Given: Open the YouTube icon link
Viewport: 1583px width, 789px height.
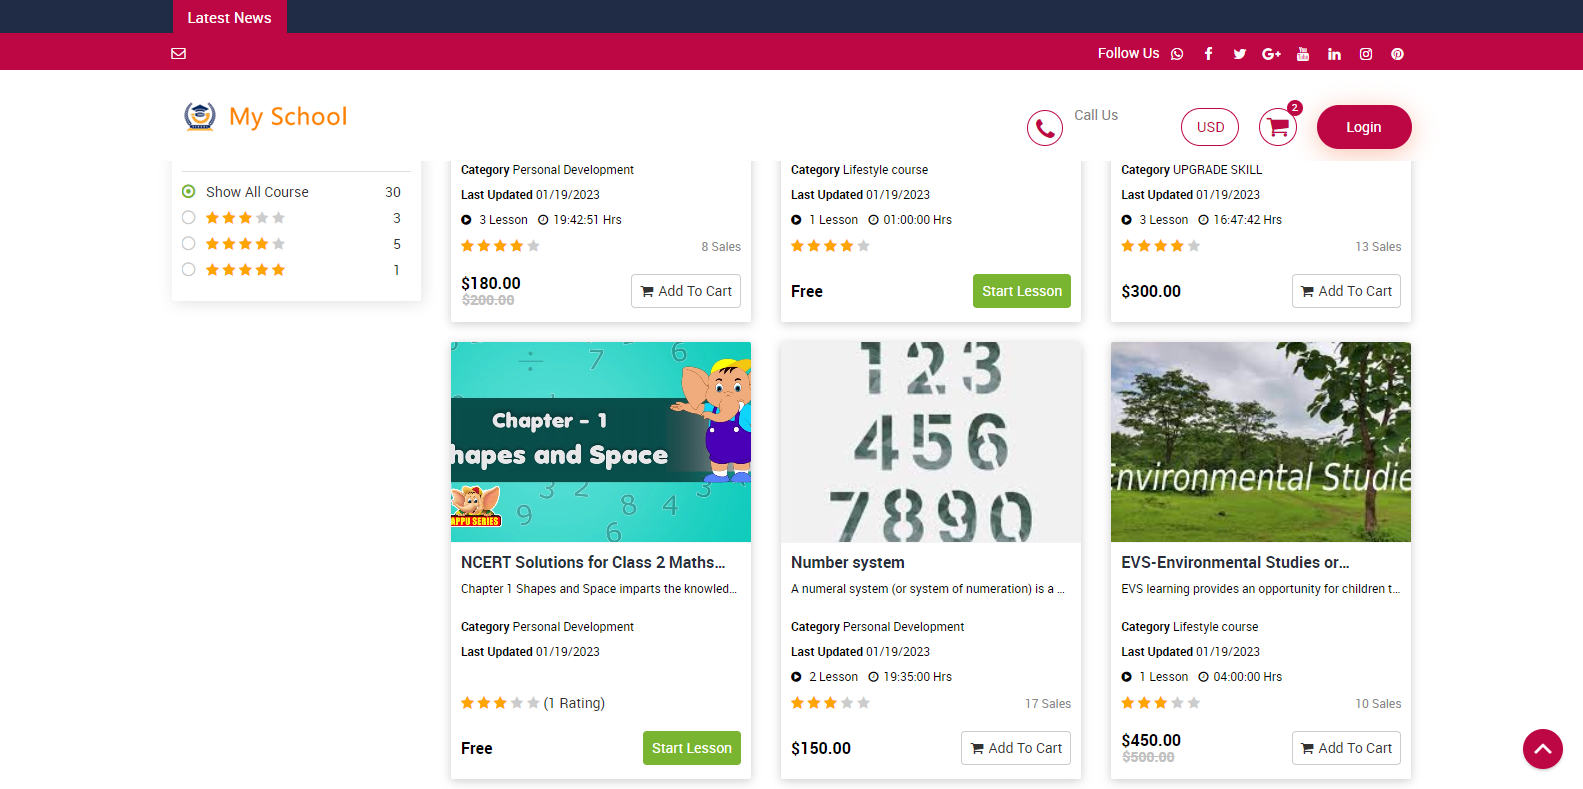Looking at the screenshot, I should [x=1302, y=54].
